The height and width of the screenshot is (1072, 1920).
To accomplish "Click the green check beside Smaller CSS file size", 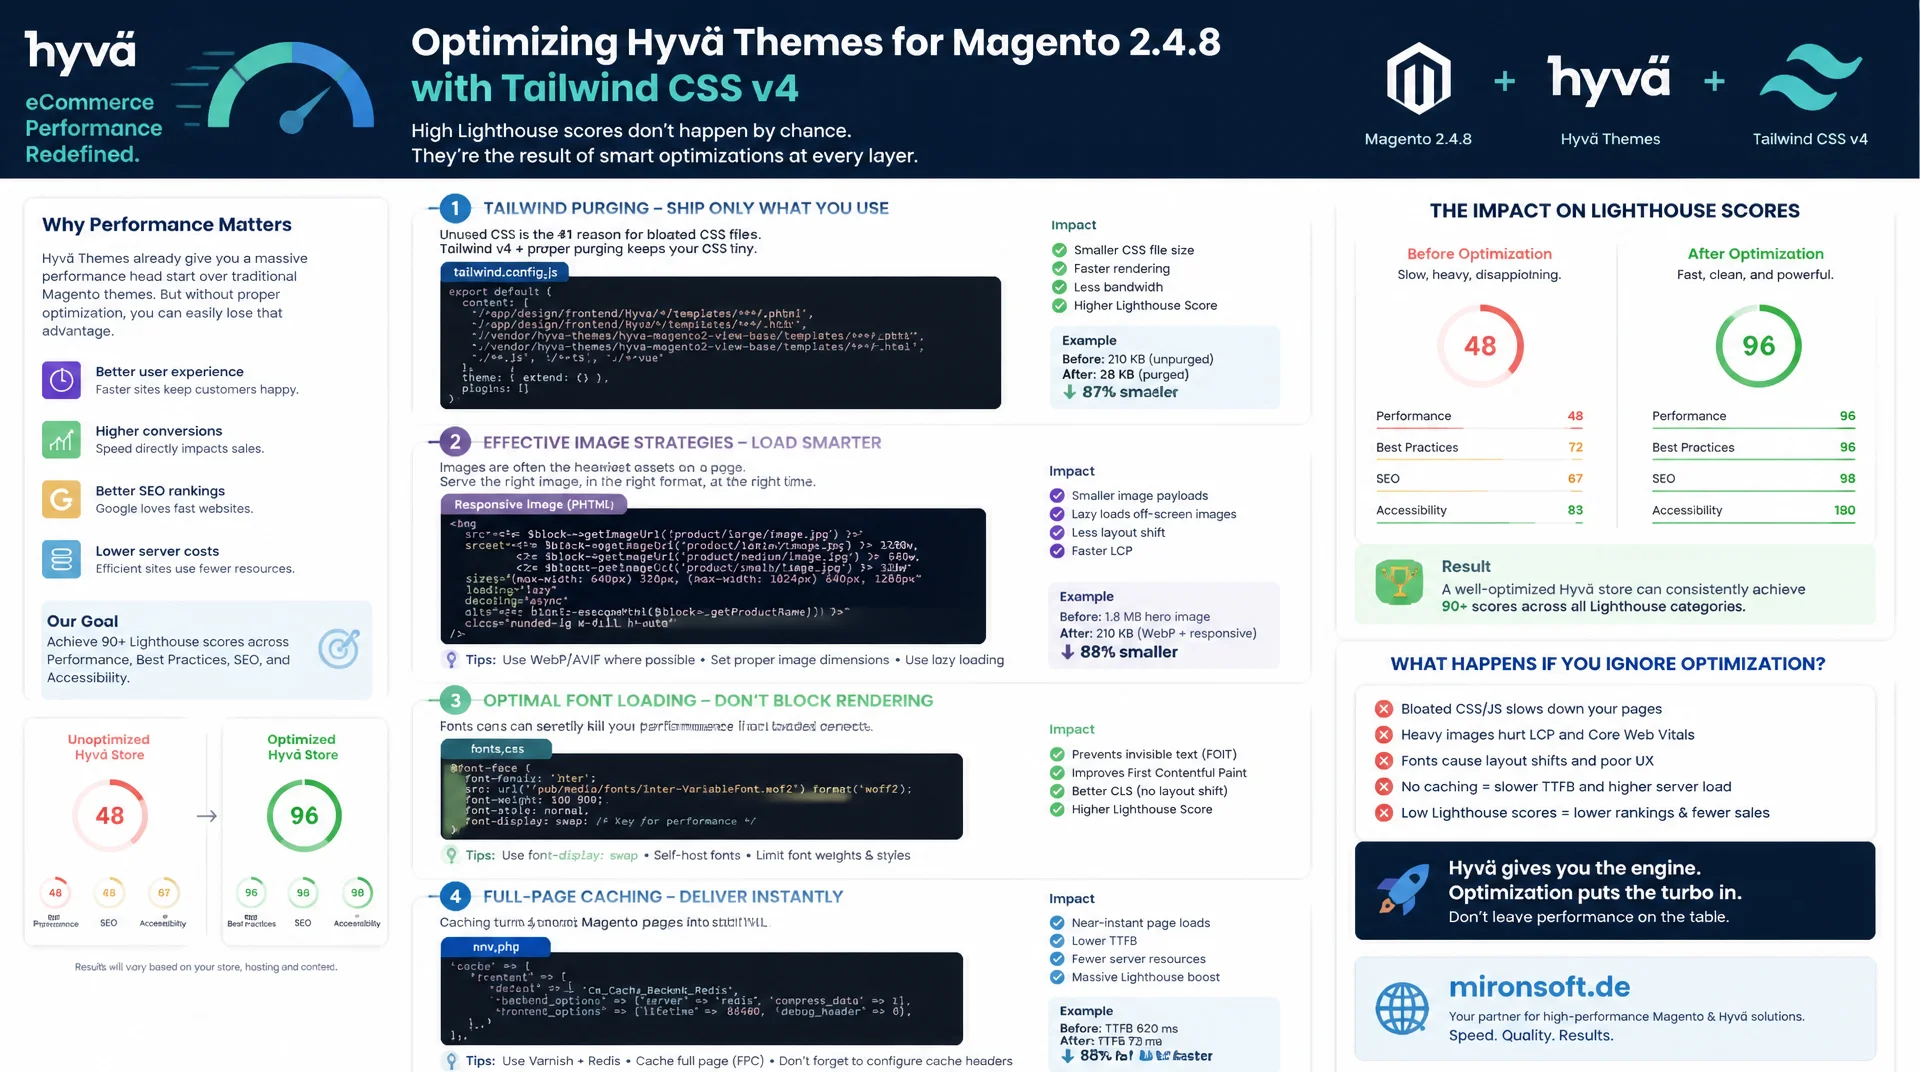I will click(1059, 250).
